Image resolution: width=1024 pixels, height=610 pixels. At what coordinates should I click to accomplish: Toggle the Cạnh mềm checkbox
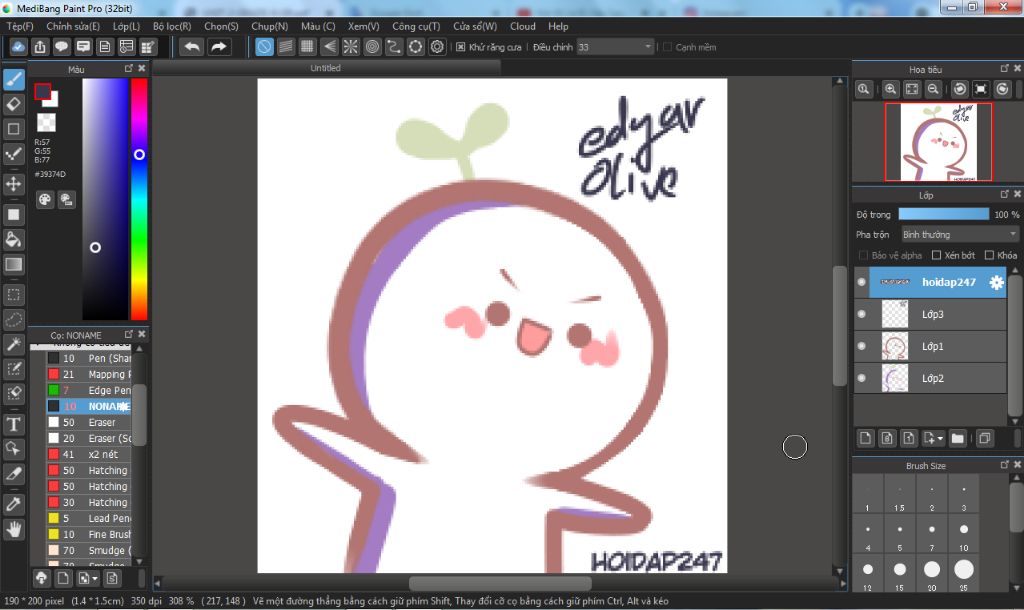point(667,47)
